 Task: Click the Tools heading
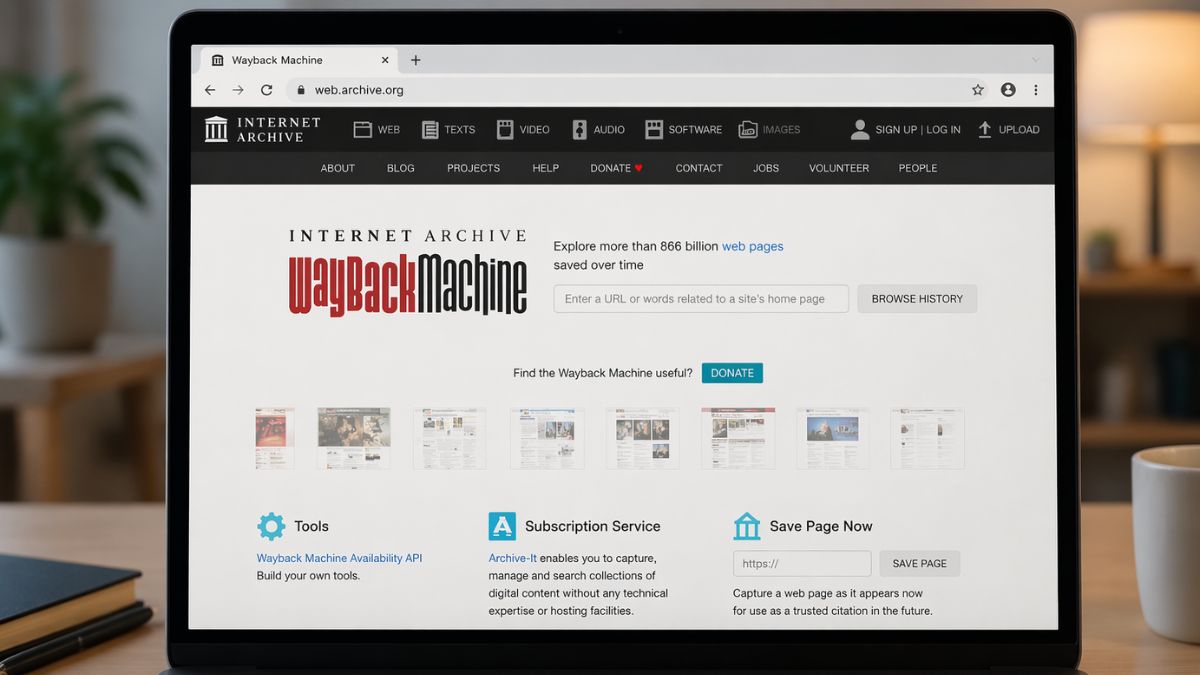(x=311, y=526)
